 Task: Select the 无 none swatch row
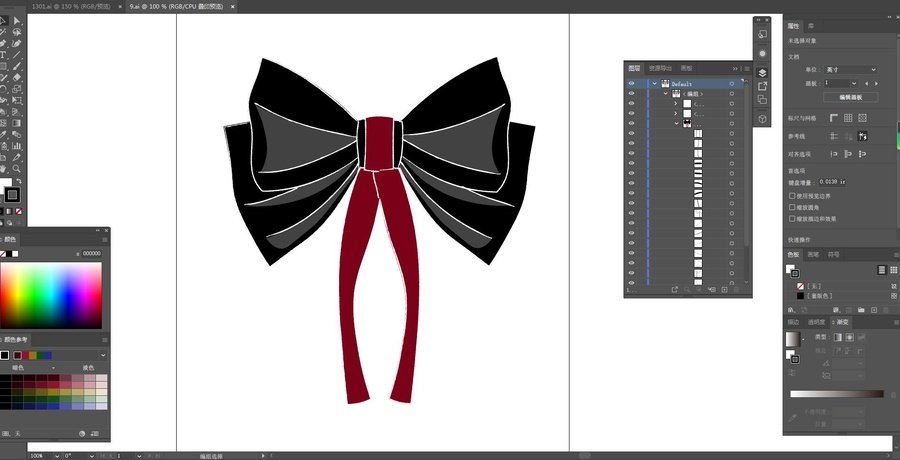[x=842, y=286]
